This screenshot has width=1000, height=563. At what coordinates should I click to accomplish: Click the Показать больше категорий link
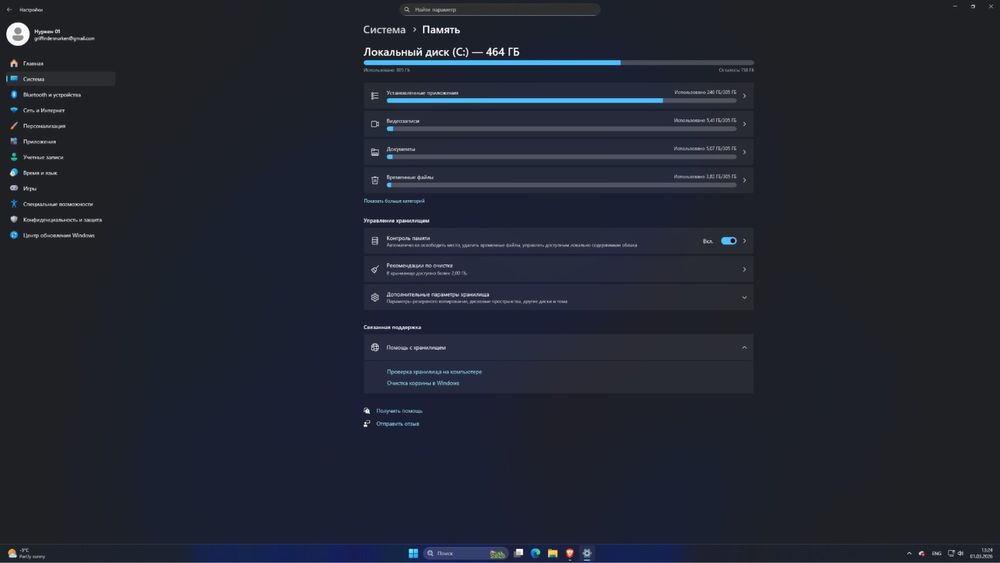(x=394, y=201)
